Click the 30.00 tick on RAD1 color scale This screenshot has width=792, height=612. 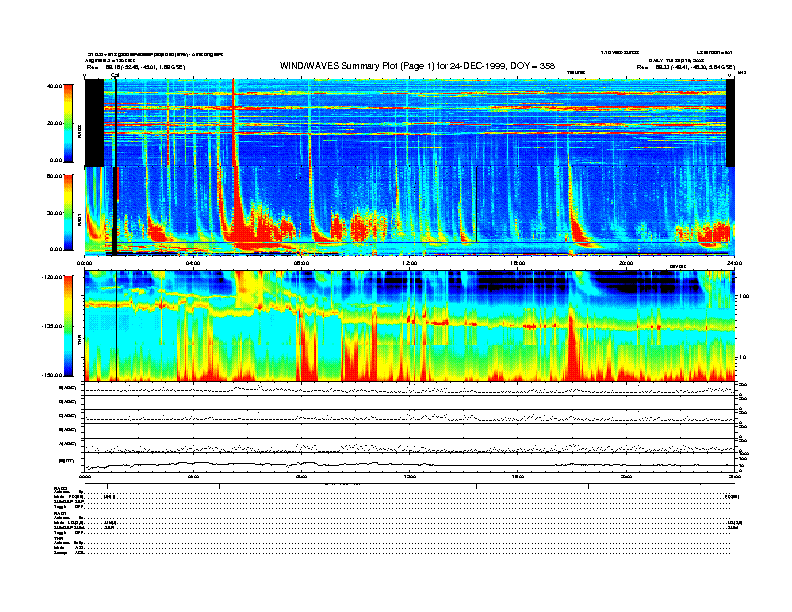coord(55,213)
